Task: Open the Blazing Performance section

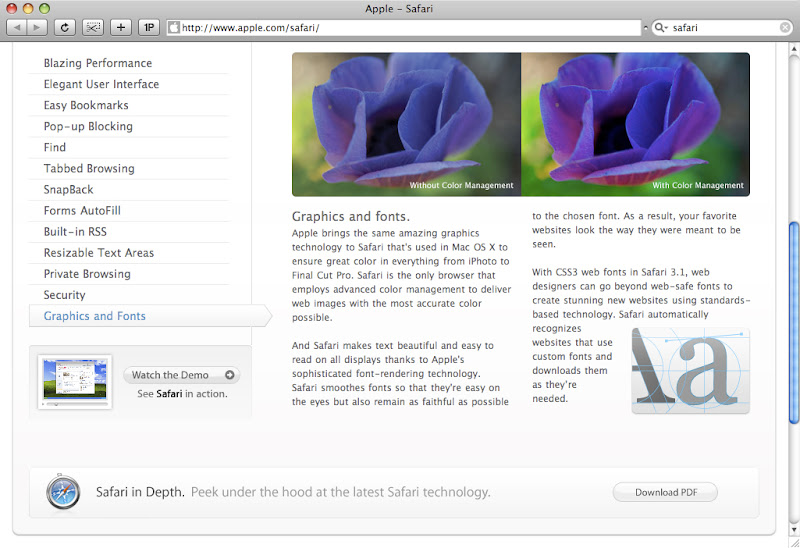Action: 98,63
